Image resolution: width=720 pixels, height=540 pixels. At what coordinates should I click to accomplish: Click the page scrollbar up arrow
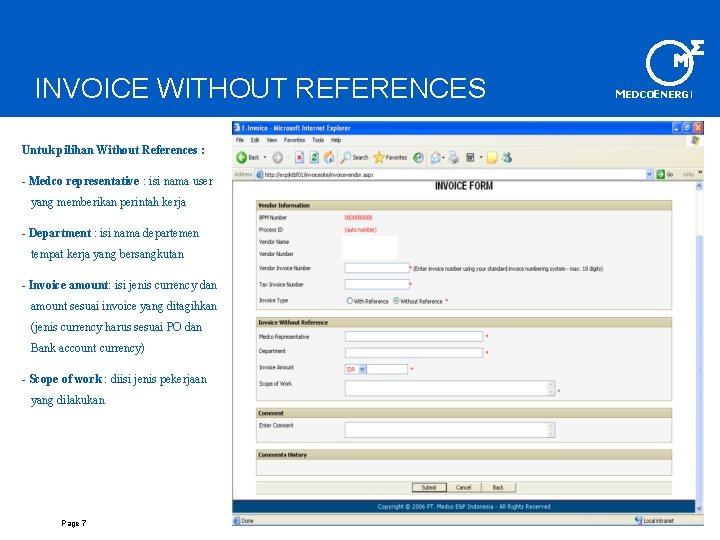(x=699, y=186)
